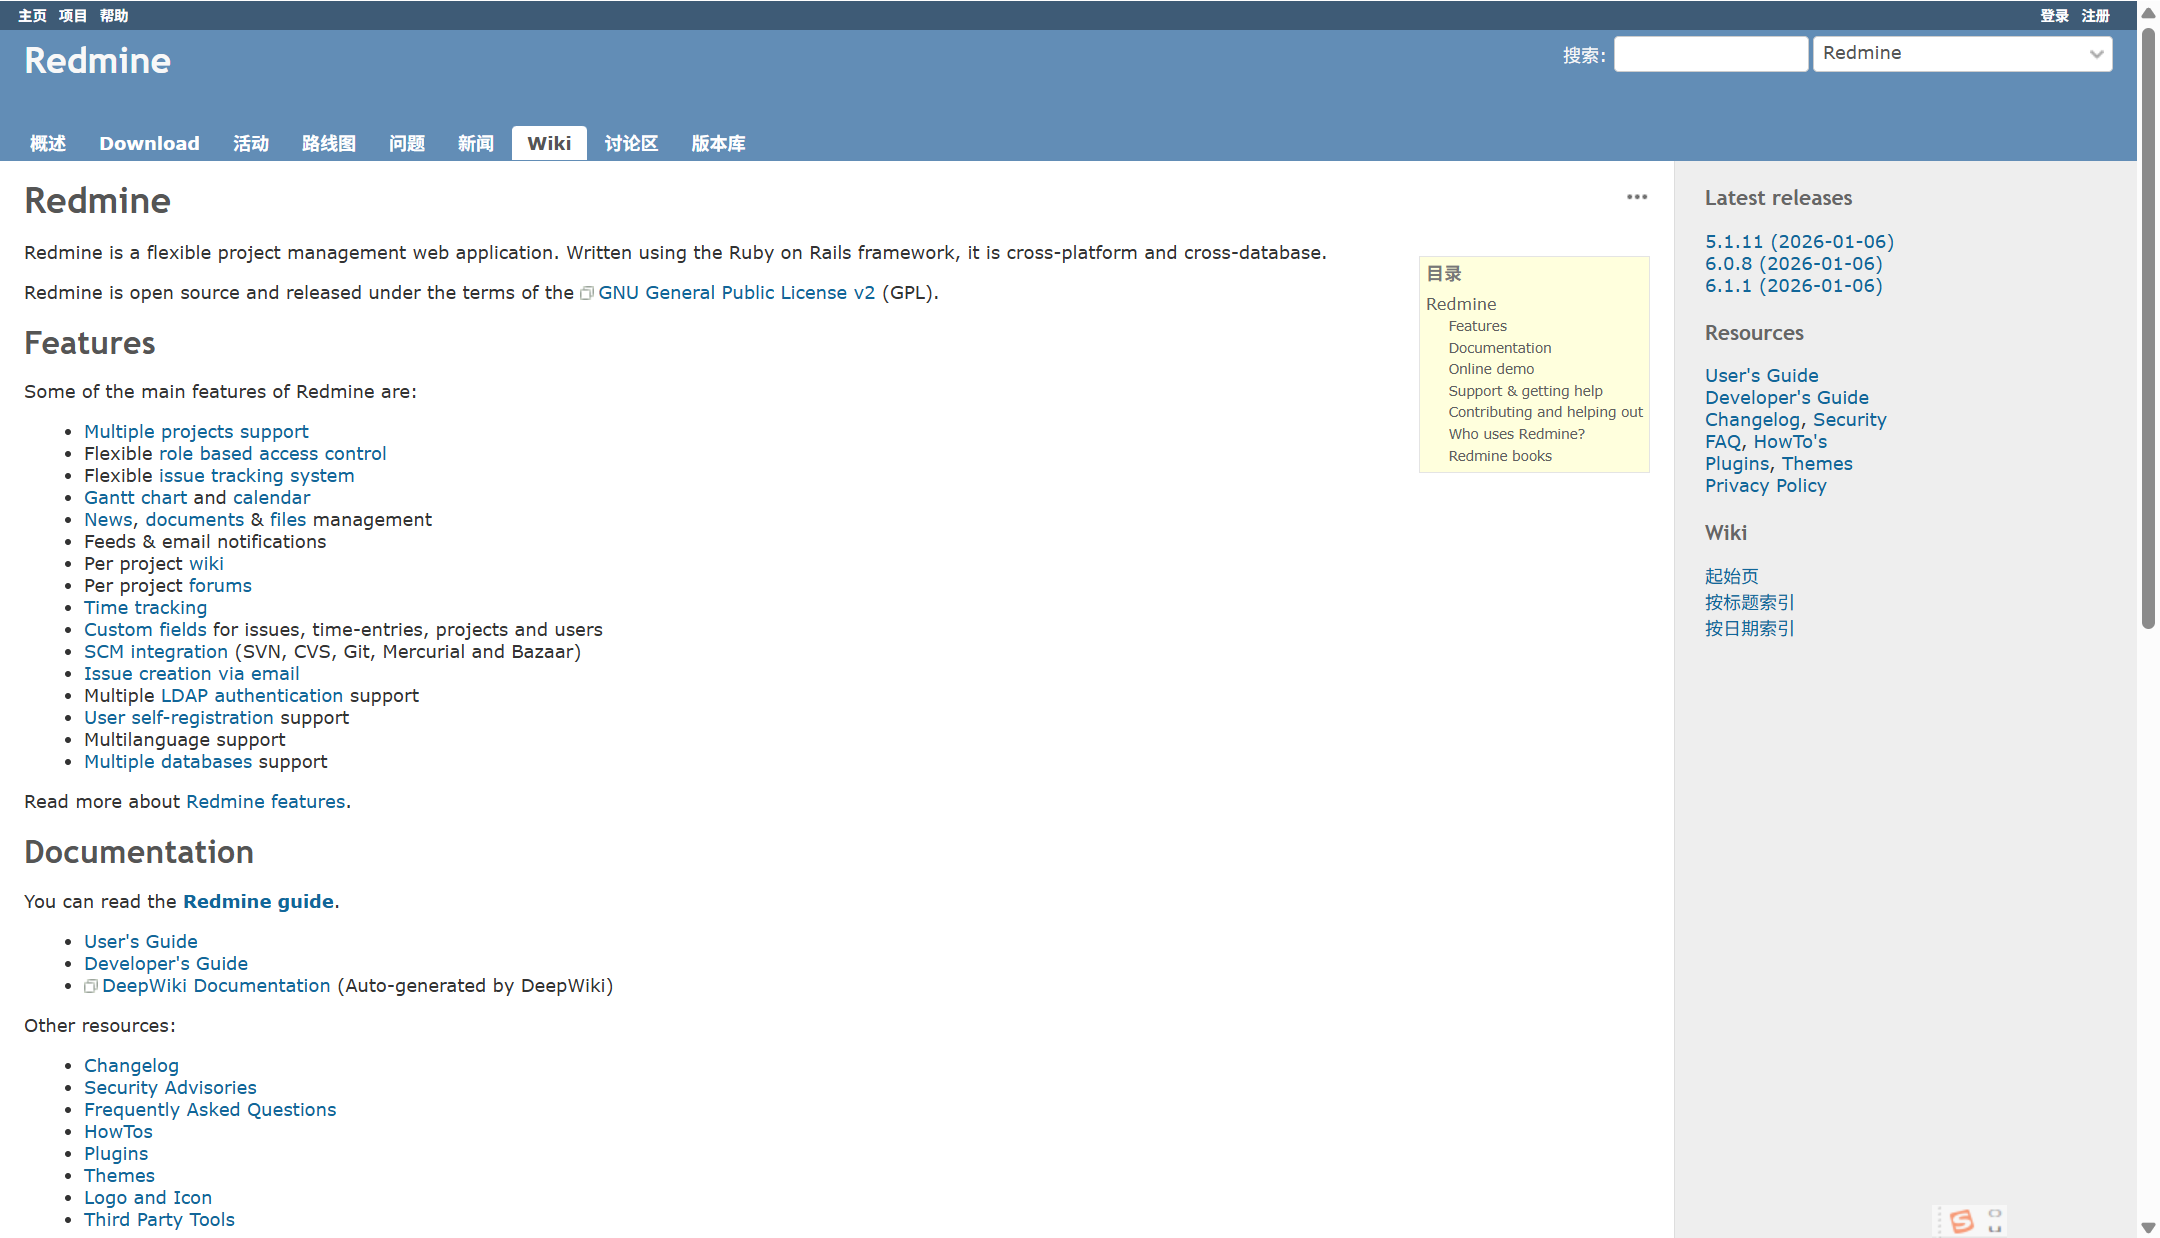Click the scrollbar down arrow
The width and height of the screenshot is (2160, 1238).
(x=2147, y=1227)
